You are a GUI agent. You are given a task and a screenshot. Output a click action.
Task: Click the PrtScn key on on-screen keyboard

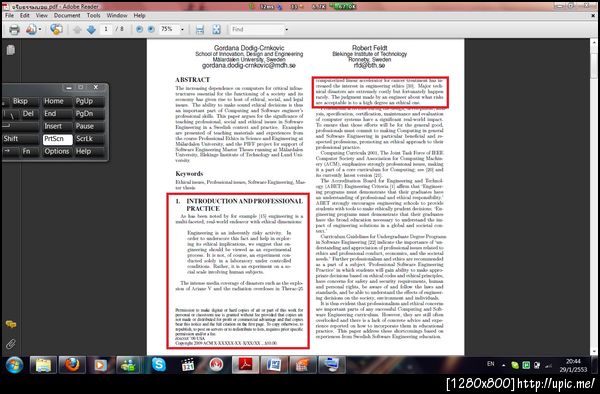click(x=57, y=139)
